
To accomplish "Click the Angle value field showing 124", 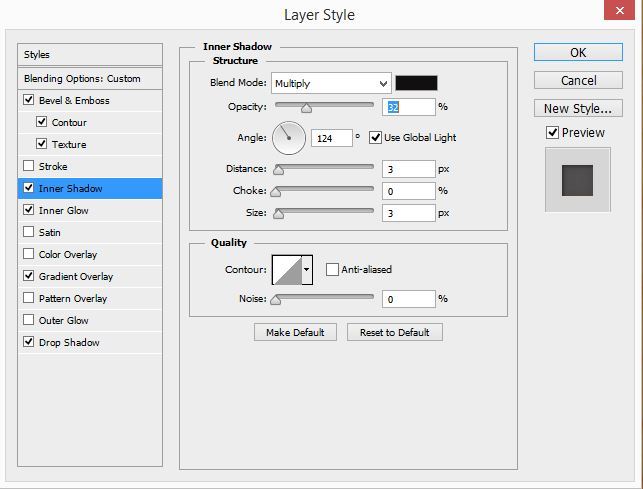I will click(331, 138).
